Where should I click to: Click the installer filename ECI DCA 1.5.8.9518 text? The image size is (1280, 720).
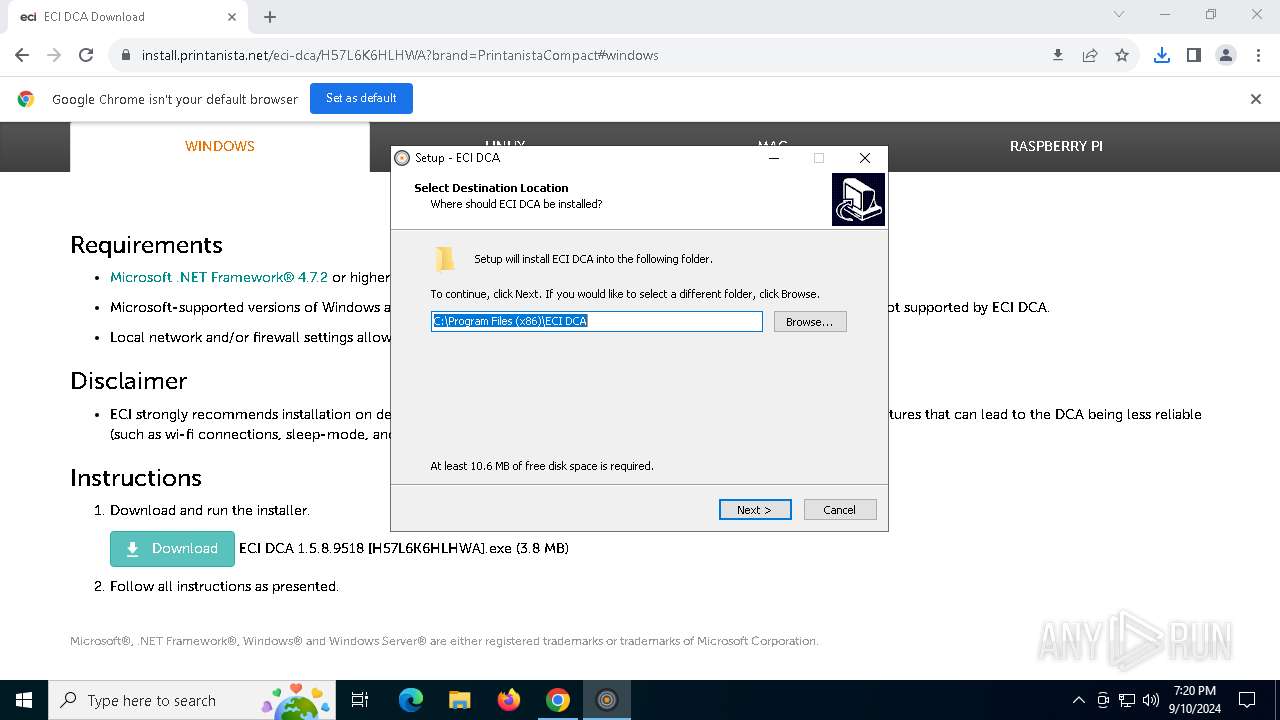click(x=404, y=548)
